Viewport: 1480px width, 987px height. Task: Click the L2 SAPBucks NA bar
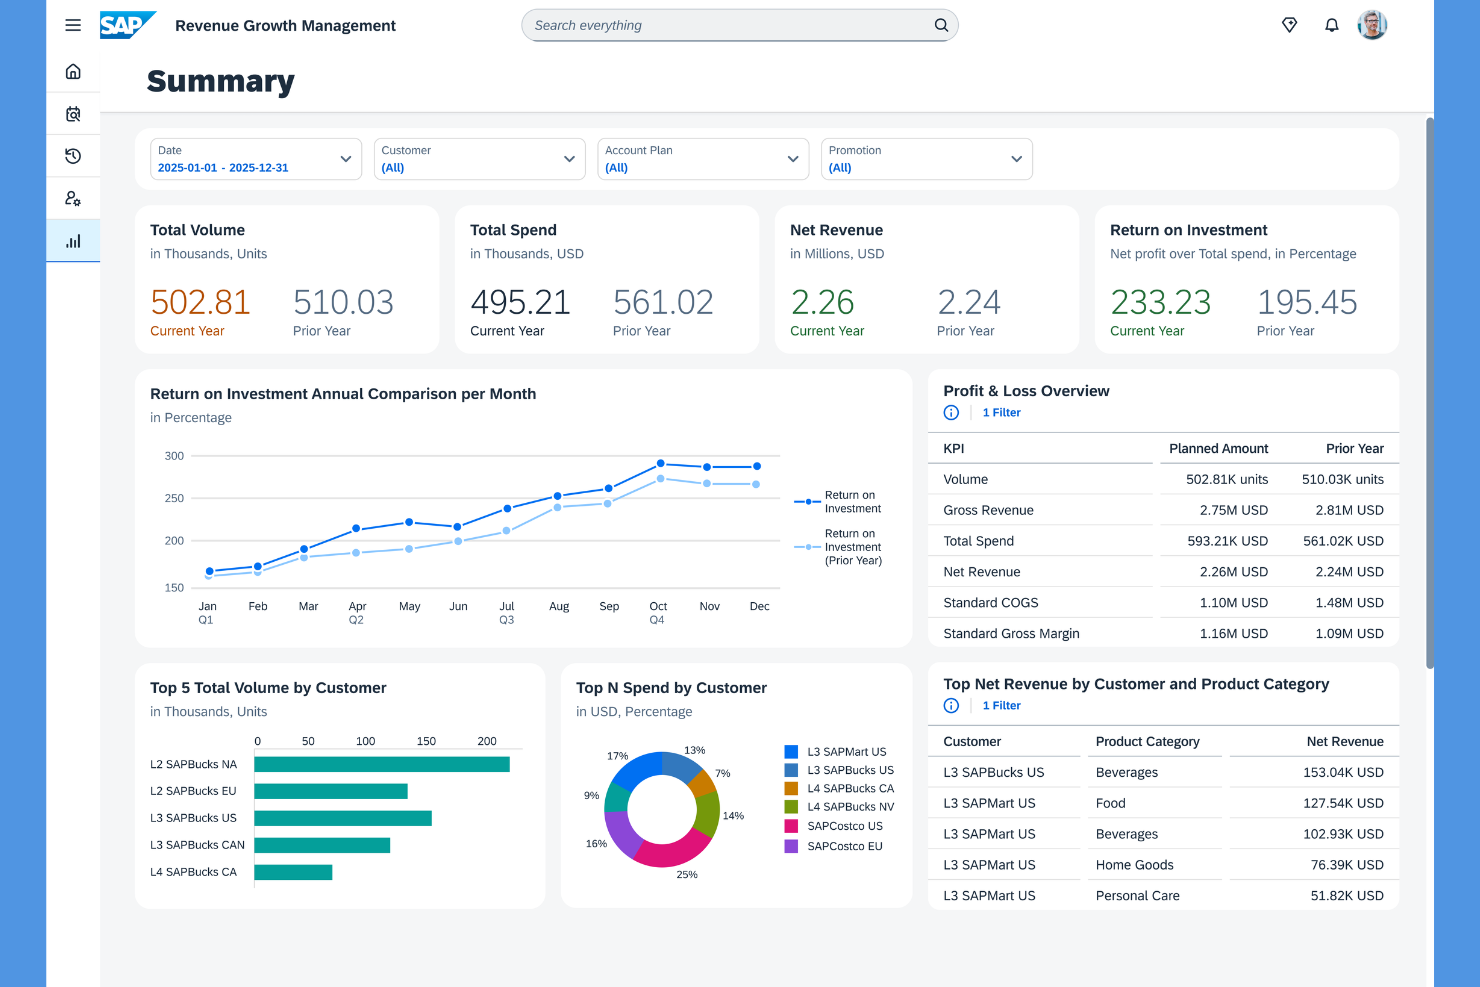382,764
